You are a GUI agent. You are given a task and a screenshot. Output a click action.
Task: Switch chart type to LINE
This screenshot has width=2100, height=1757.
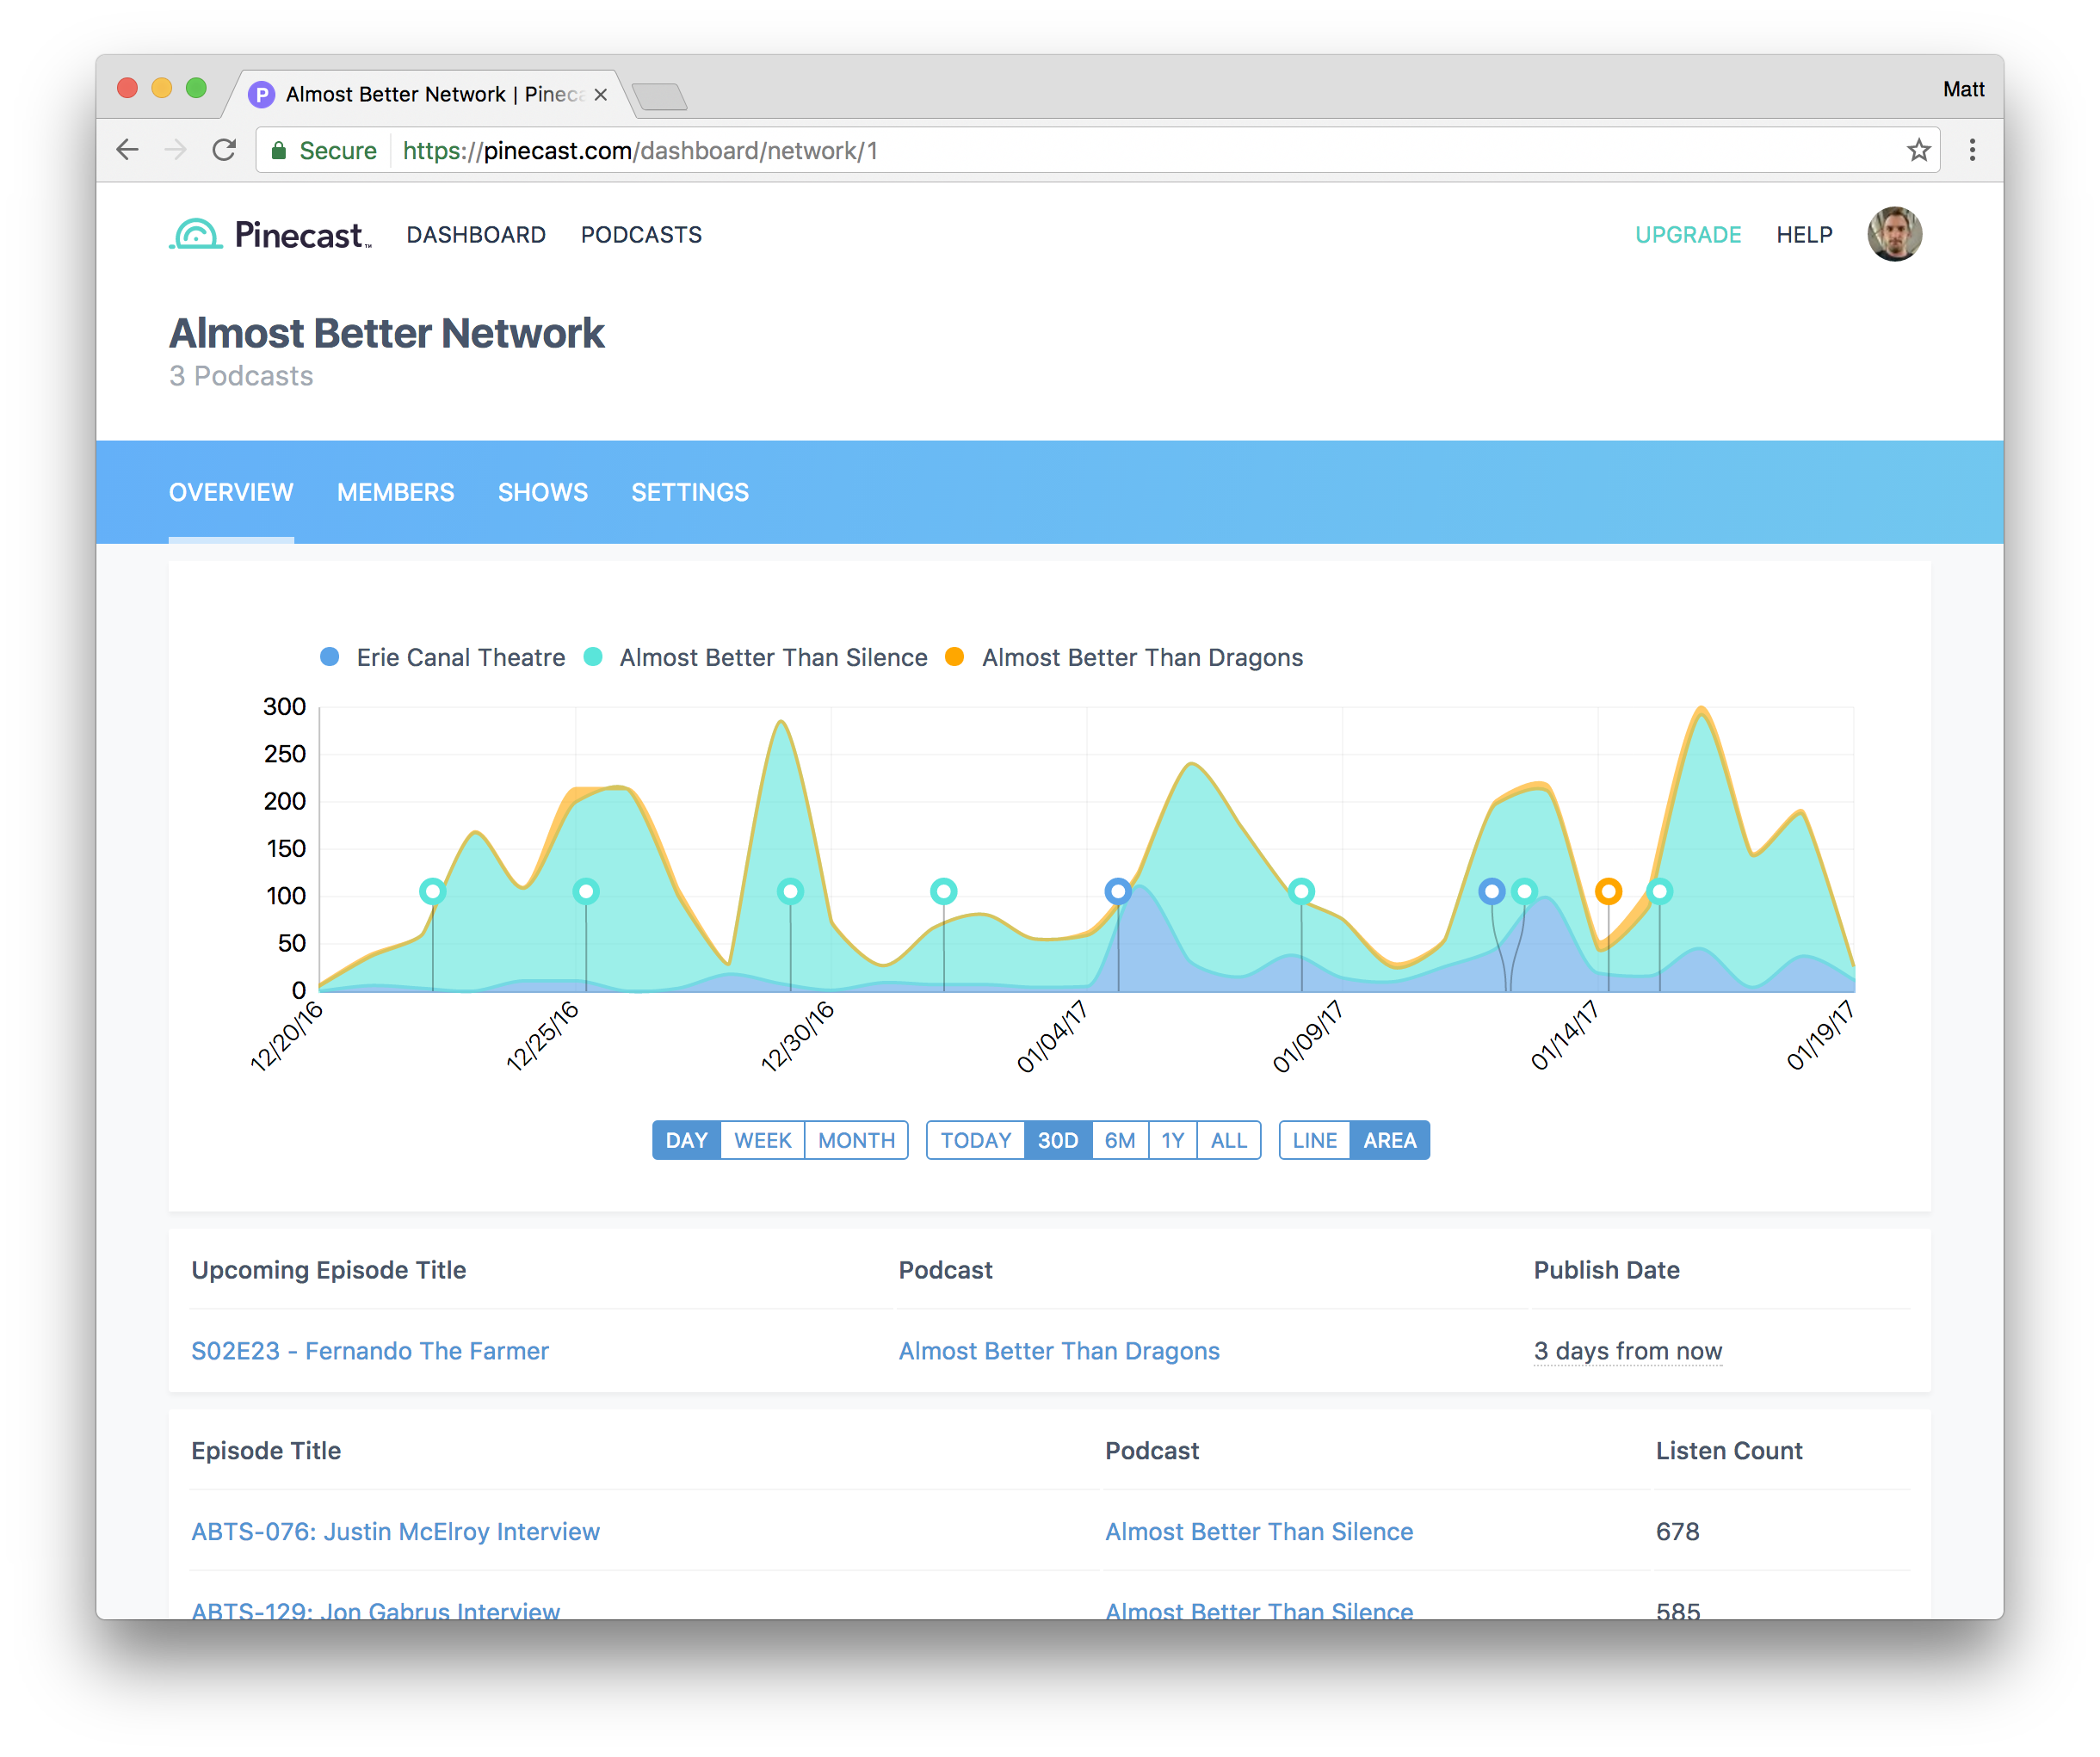click(x=1313, y=1140)
